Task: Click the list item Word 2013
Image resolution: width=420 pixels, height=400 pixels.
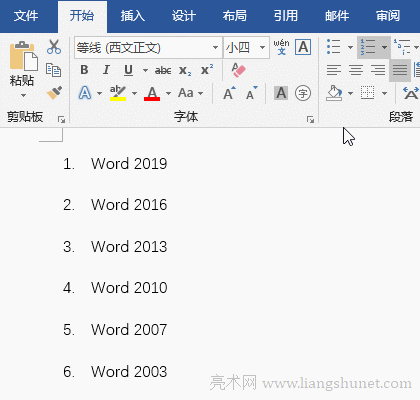Action: click(129, 247)
